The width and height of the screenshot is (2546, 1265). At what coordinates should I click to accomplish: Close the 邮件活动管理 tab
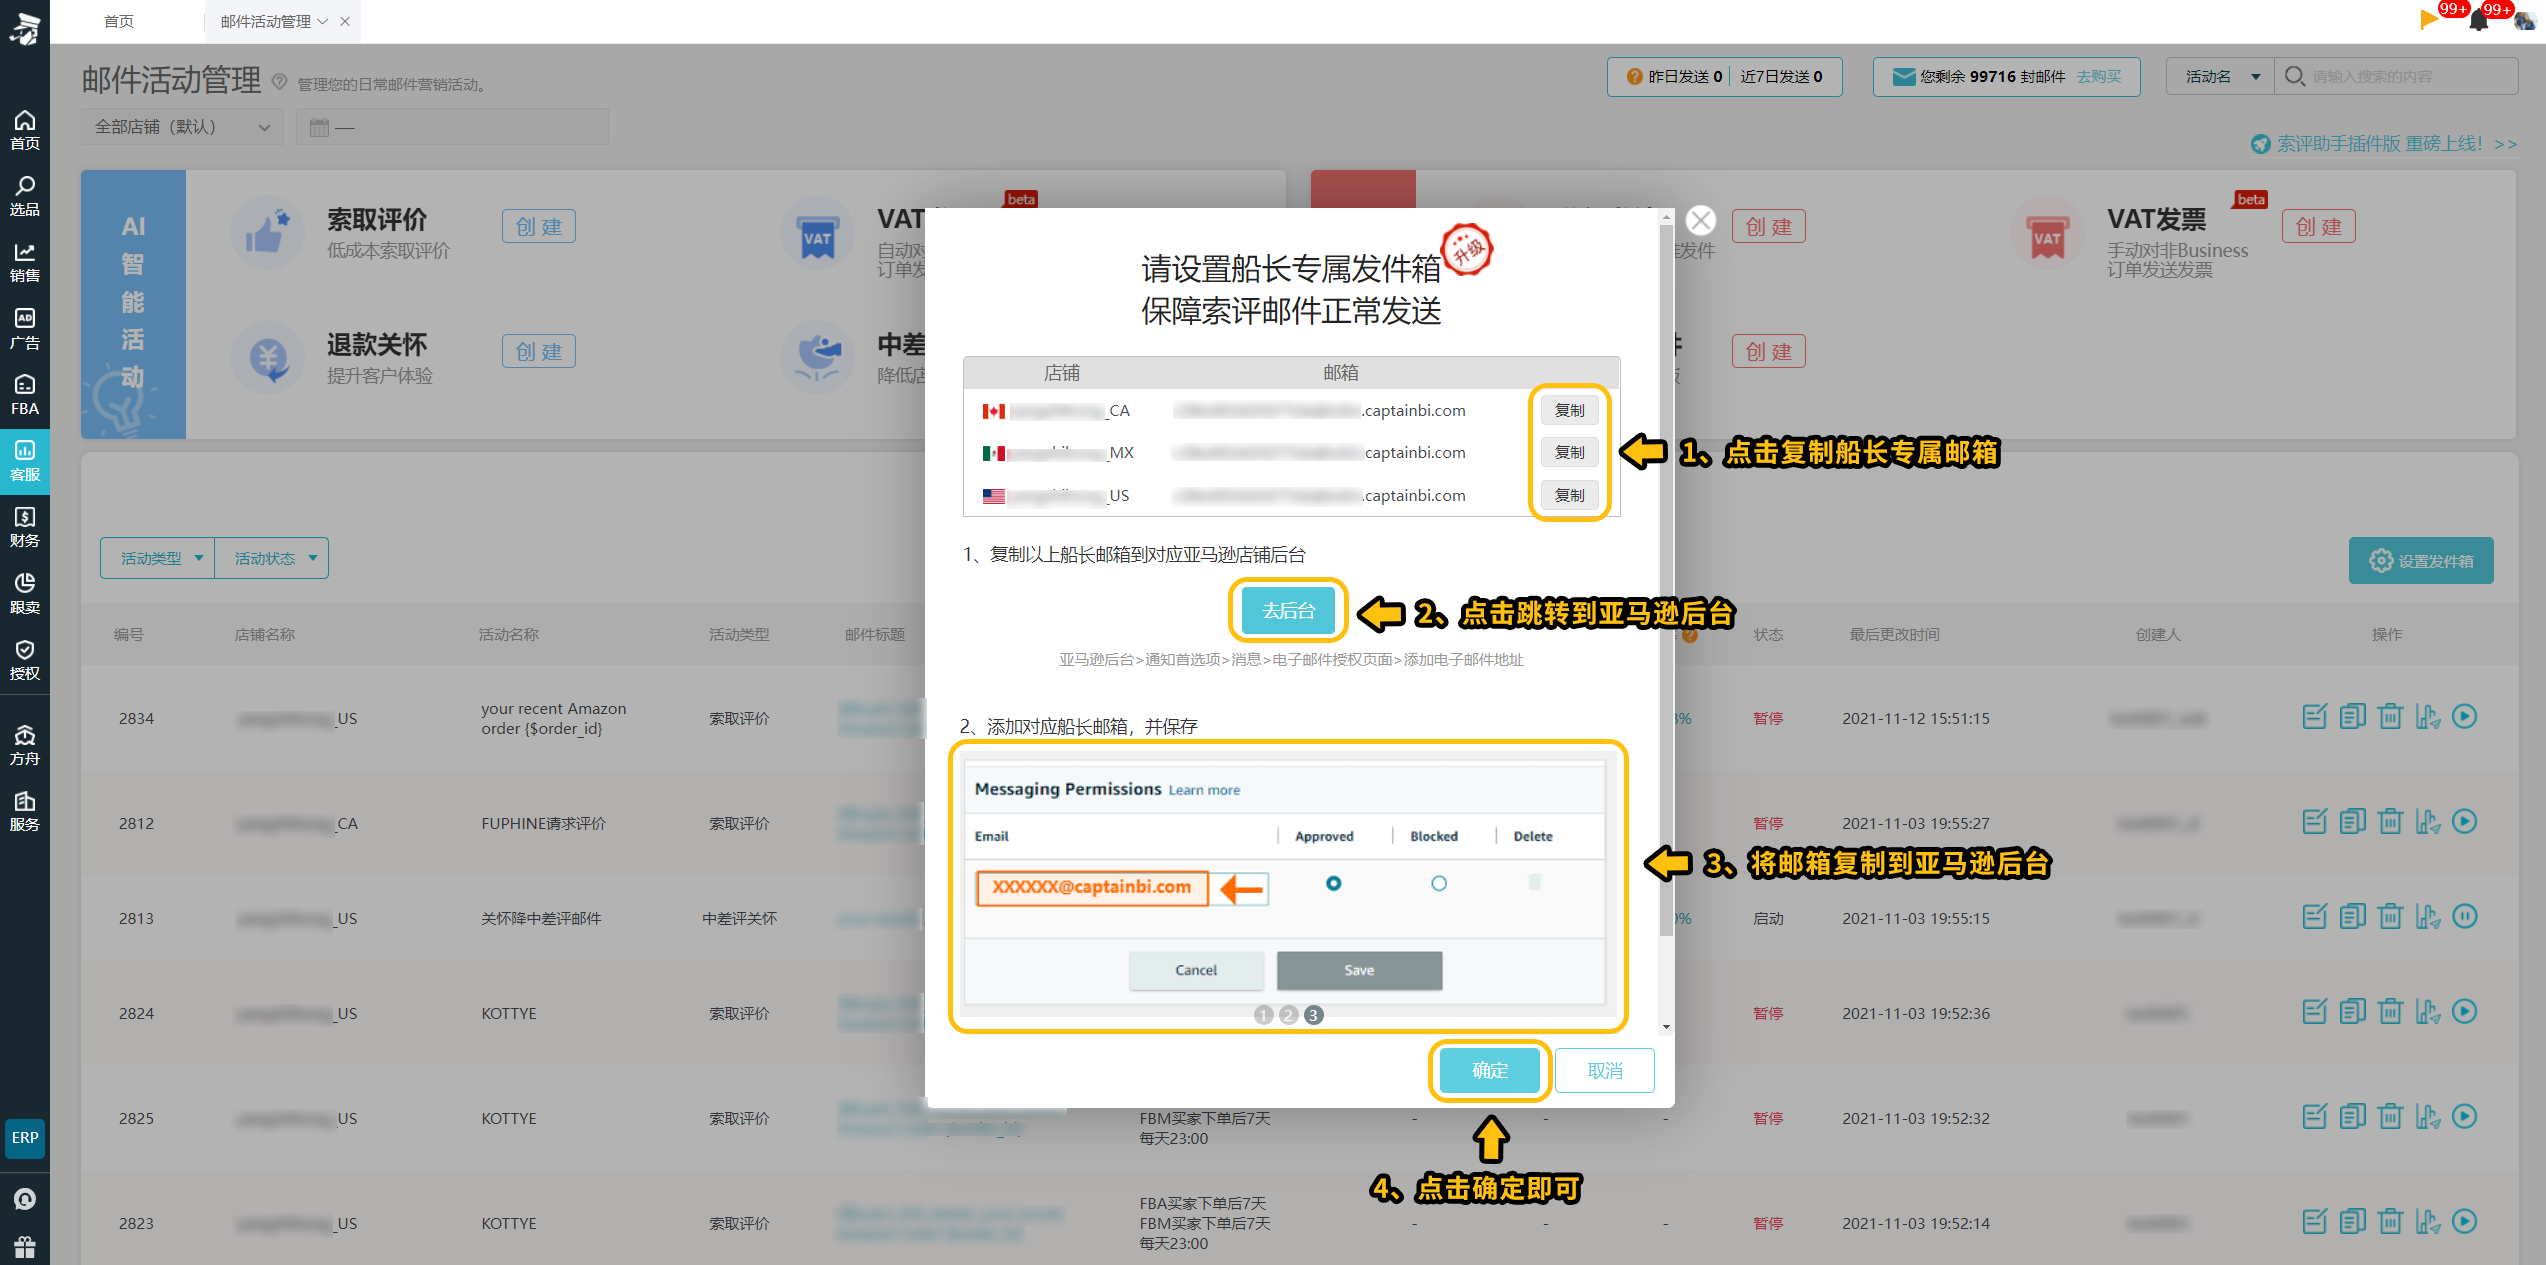click(345, 21)
